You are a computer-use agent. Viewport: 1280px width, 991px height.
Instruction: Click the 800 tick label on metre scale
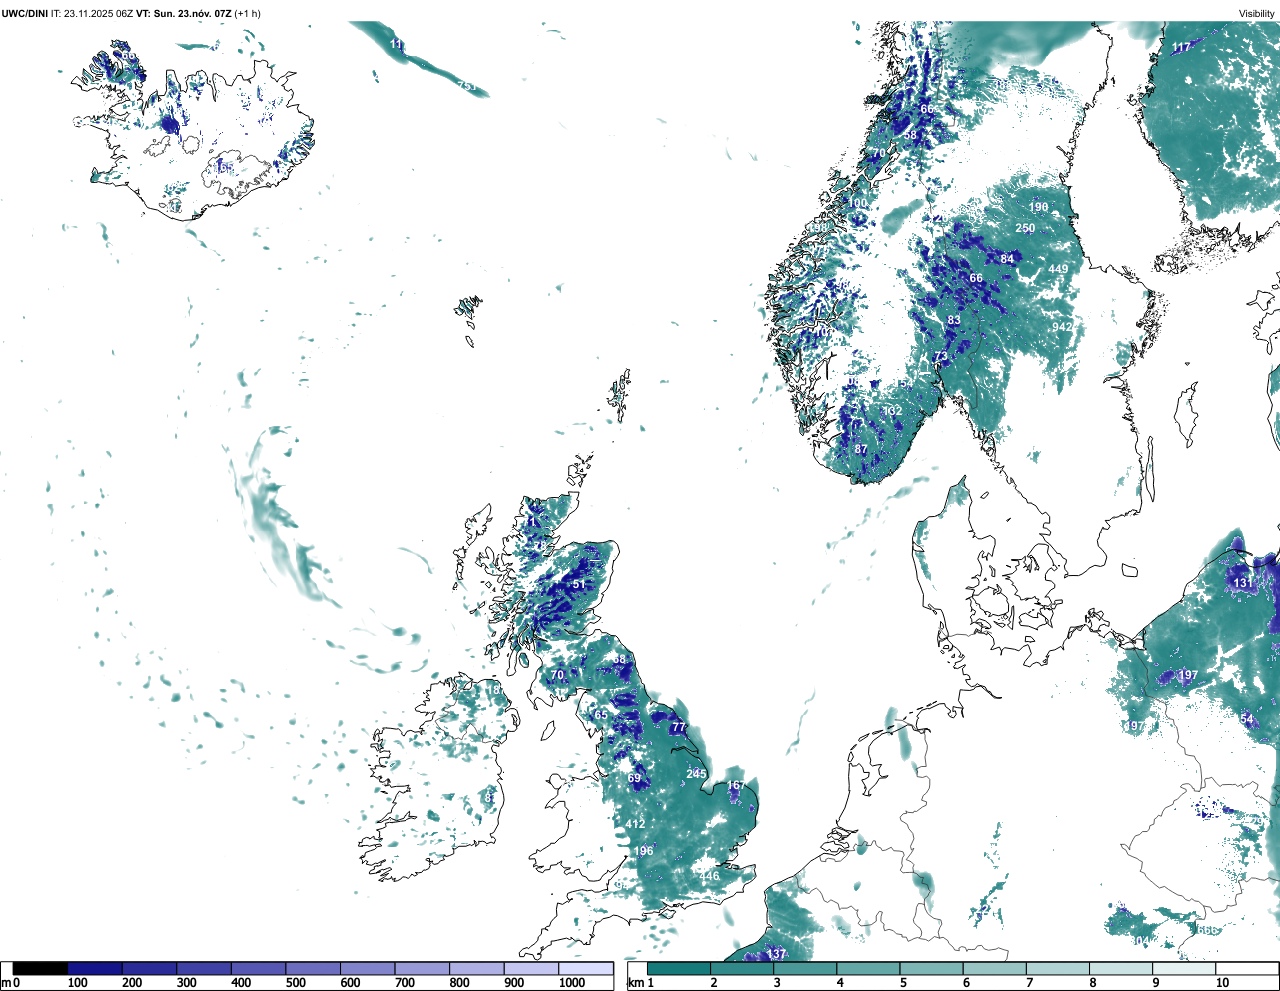459,983
